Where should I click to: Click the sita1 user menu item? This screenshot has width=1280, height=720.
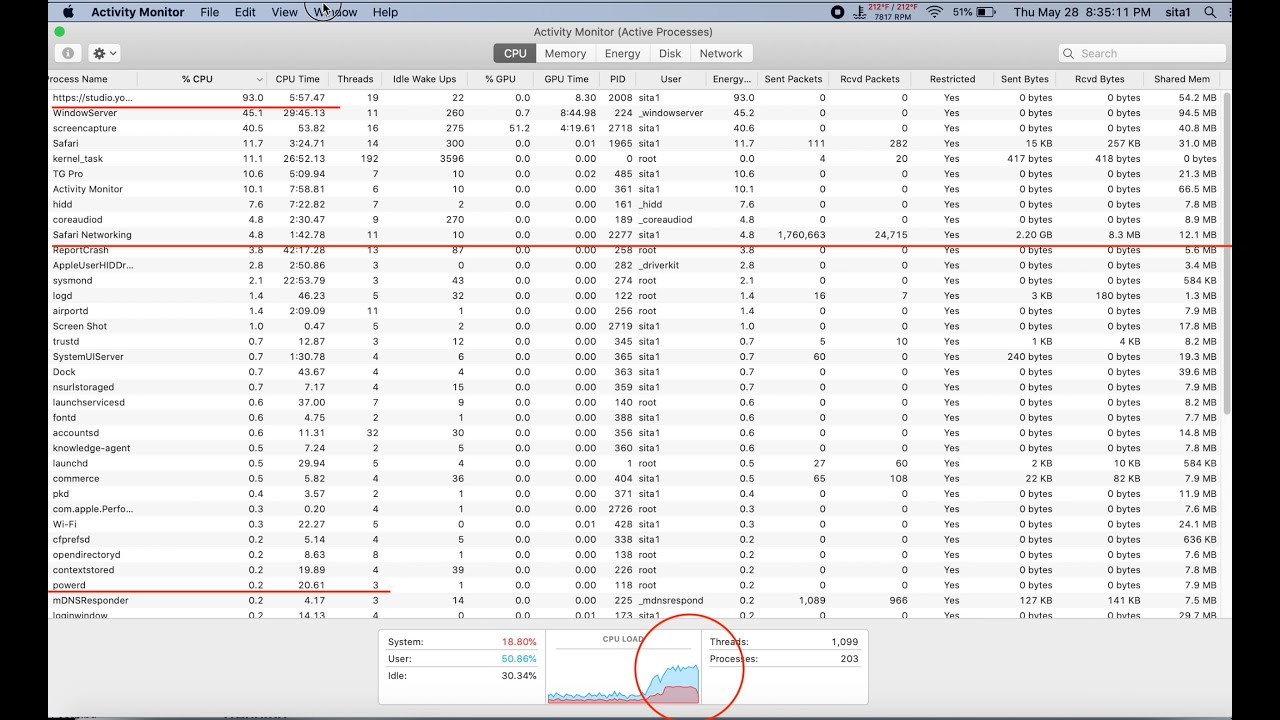click(1176, 12)
